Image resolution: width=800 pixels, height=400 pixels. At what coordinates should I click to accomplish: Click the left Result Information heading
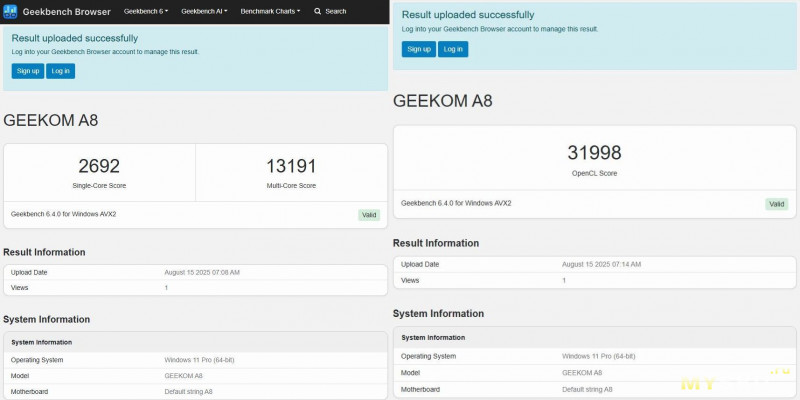click(44, 252)
